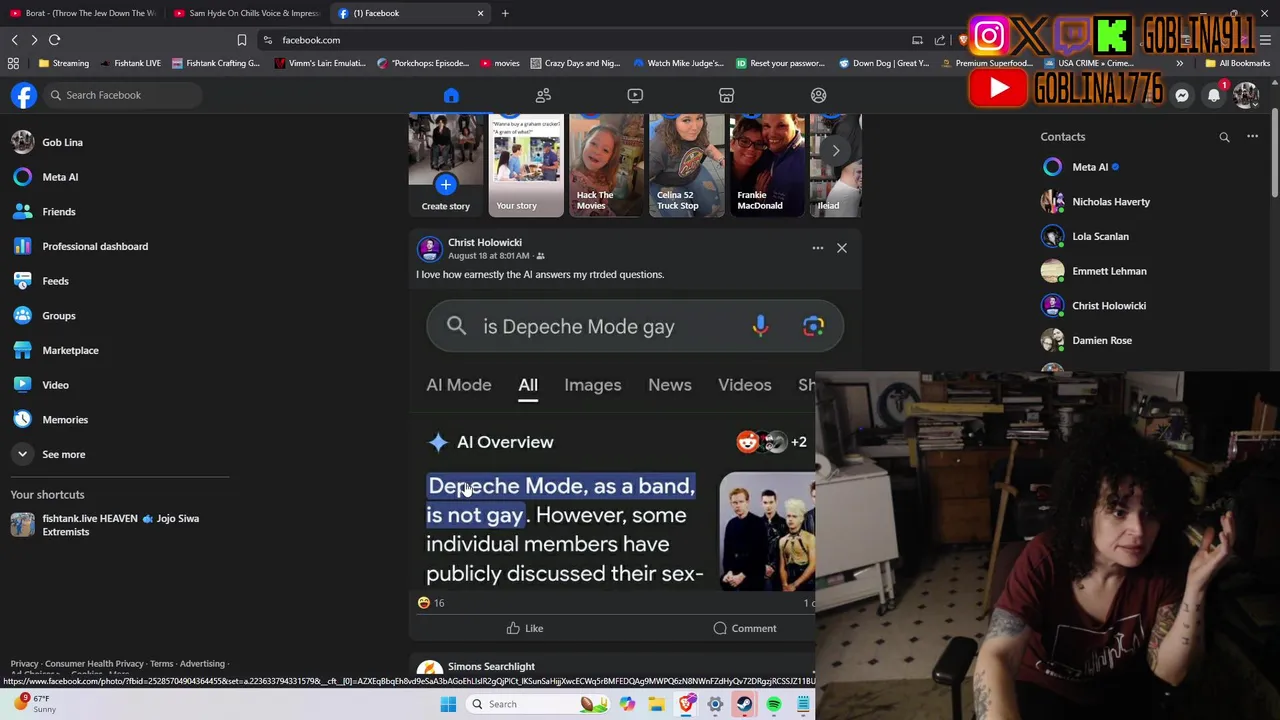1280x720 pixels.
Task: Show more bookmarks with the chevron
Action: (1179, 63)
